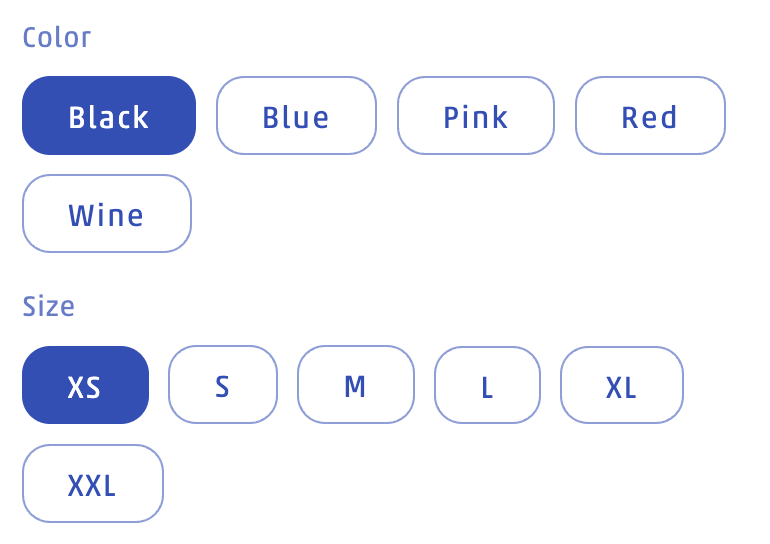The image size is (770, 544).
Task: Choose the Blue color chip
Action: tap(296, 116)
